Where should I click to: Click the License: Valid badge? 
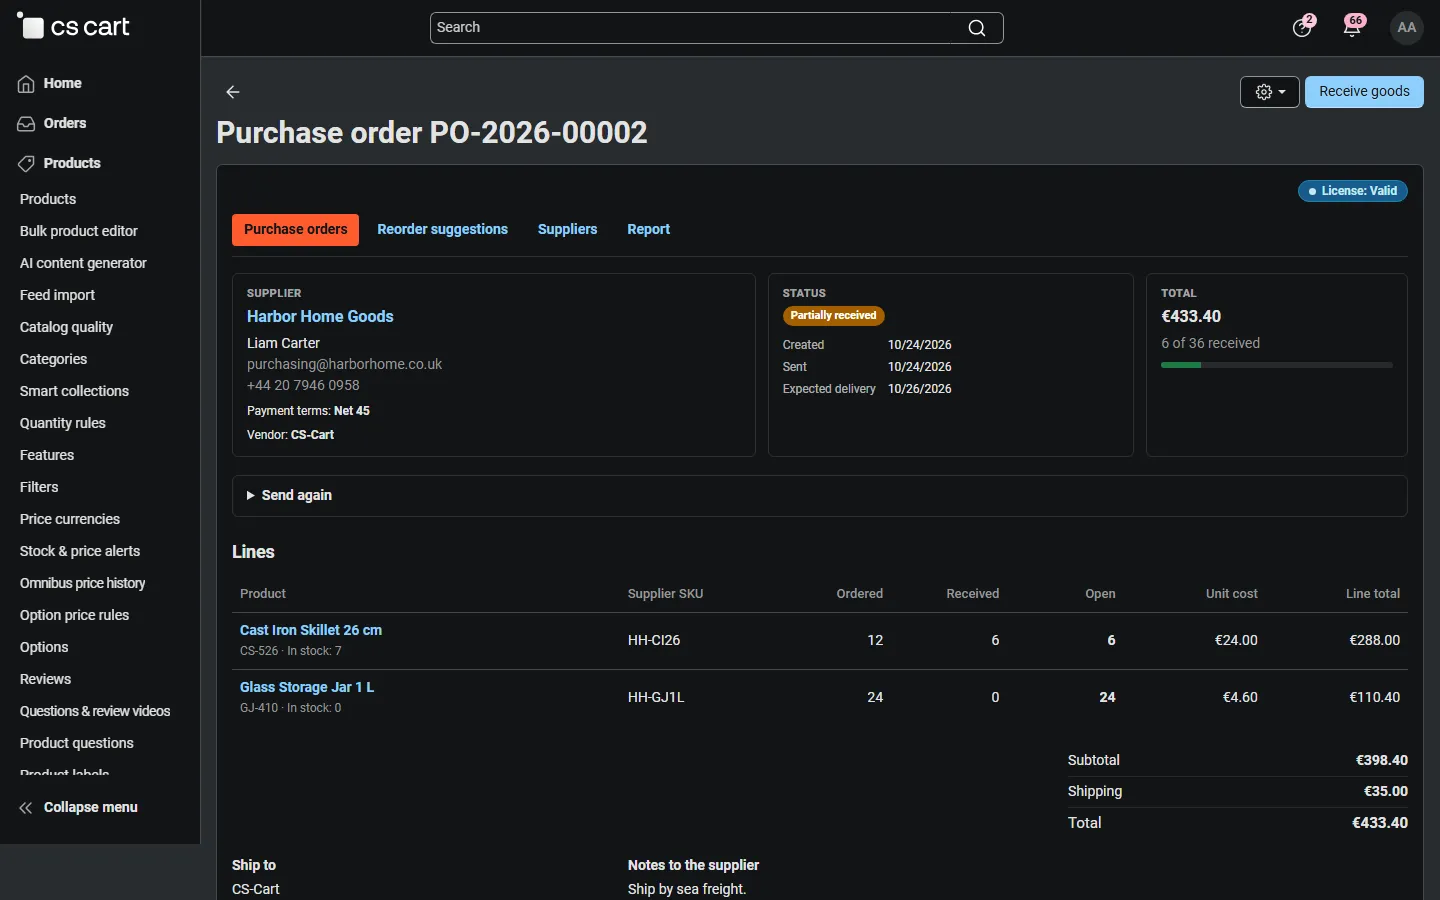tap(1353, 191)
